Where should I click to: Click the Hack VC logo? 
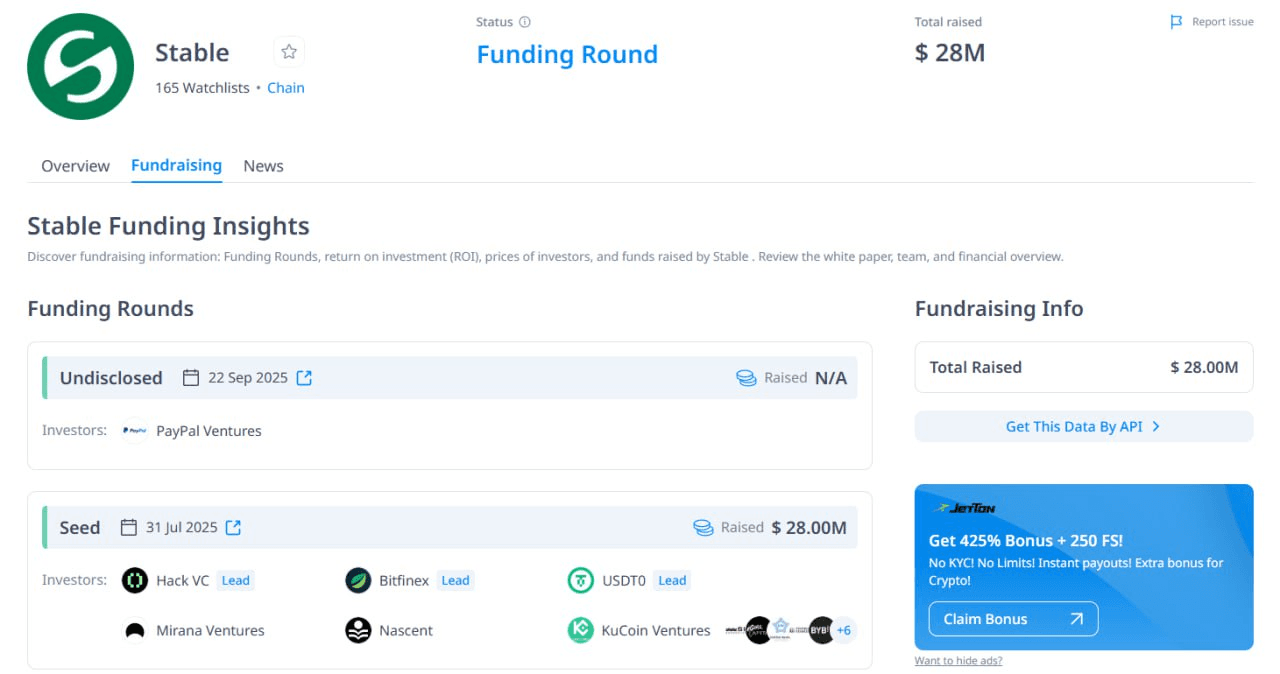pyautogui.click(x=135, y=580)
